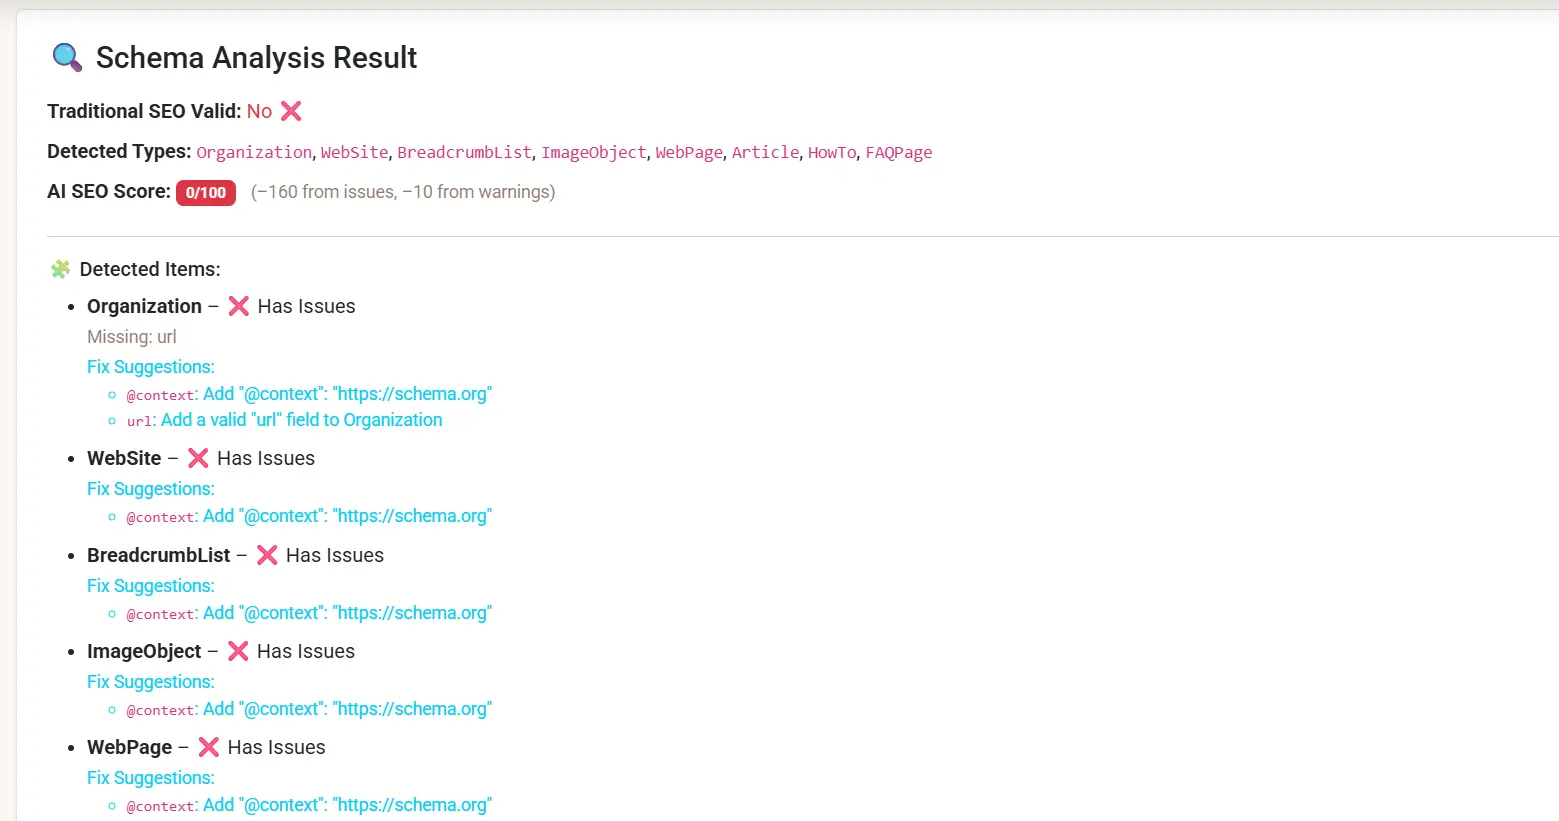Click the Schema Analysis Result heading
Image resolution: width=1559 pixels, height=821 pixels.
(256, 58)
